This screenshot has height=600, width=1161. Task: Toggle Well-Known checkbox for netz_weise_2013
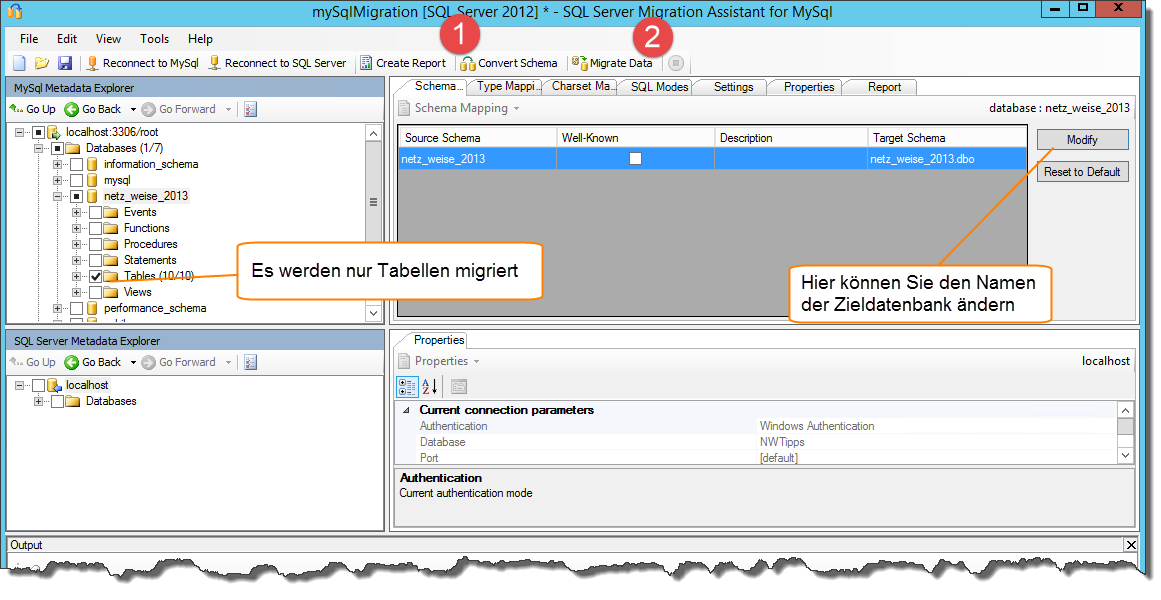(635, 158)
